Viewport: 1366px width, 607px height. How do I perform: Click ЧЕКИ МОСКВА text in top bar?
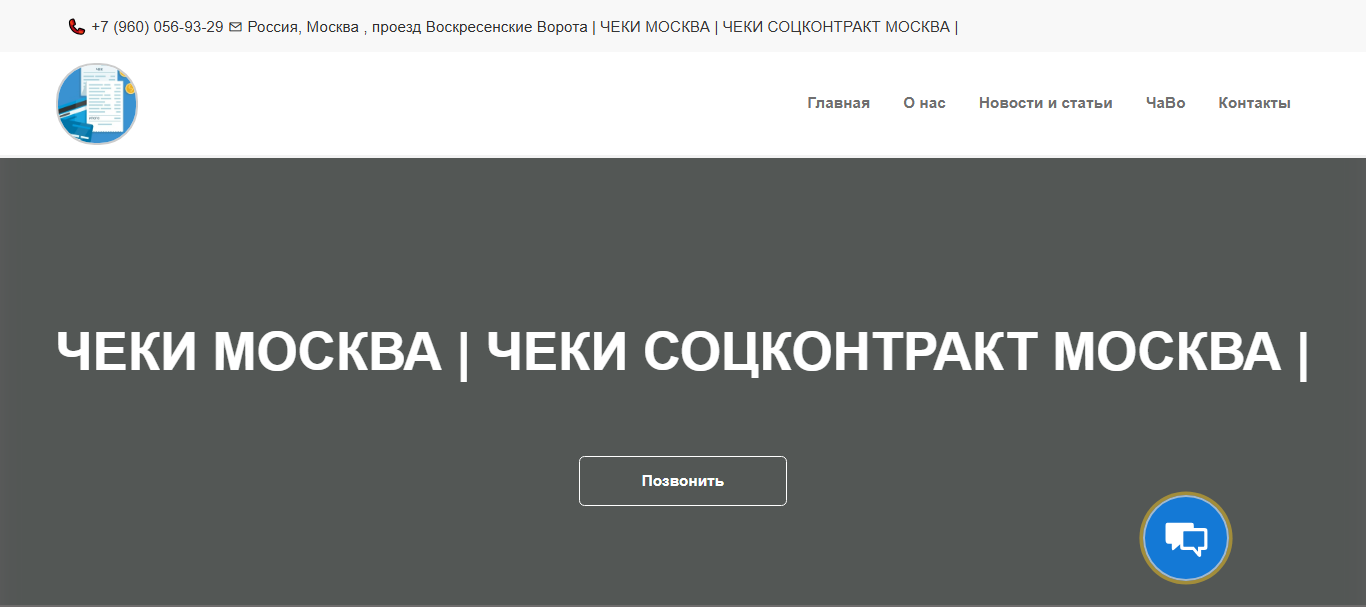(654, 27)
